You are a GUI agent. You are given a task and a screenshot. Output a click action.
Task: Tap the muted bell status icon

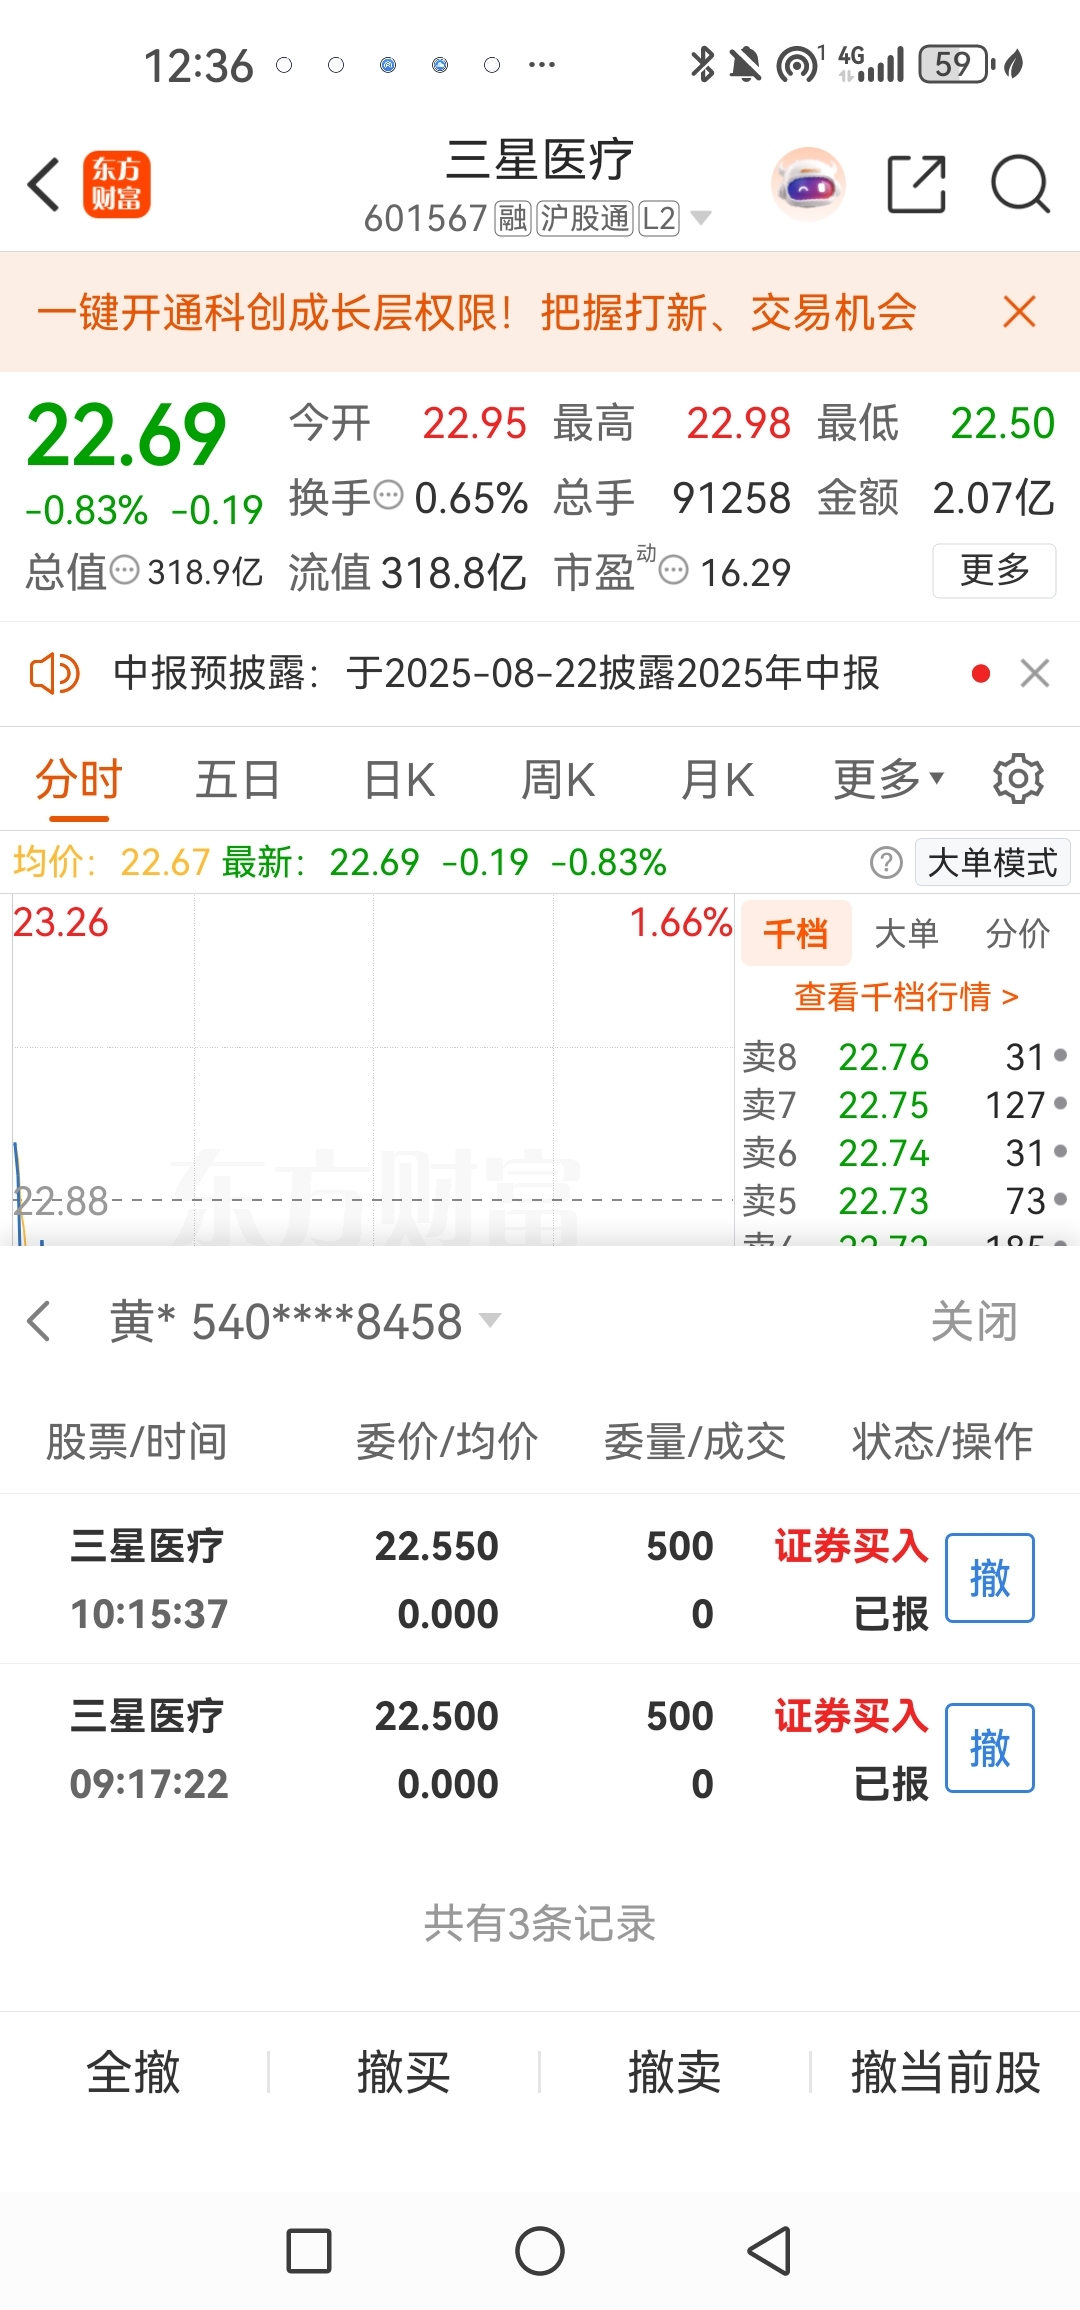click(x=745, y=66)
